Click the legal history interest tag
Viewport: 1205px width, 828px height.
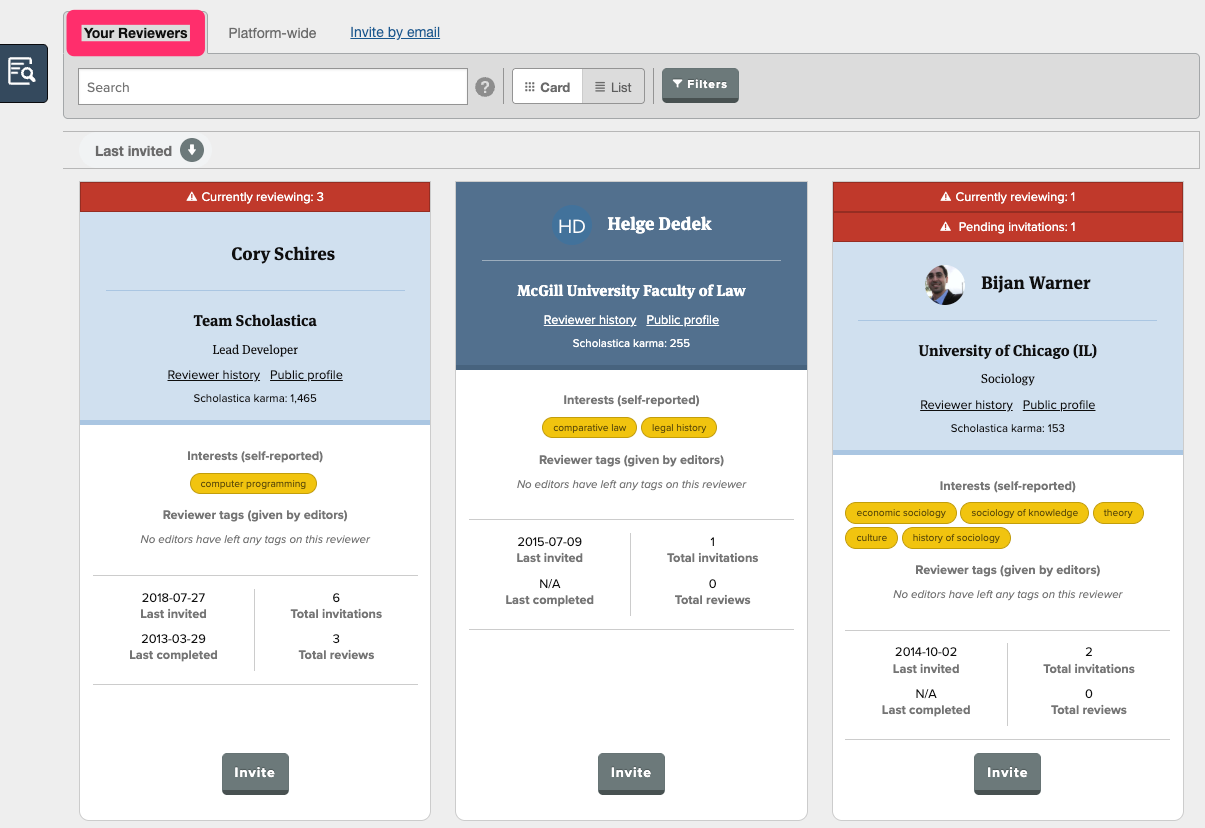click(x=679, y=428)
